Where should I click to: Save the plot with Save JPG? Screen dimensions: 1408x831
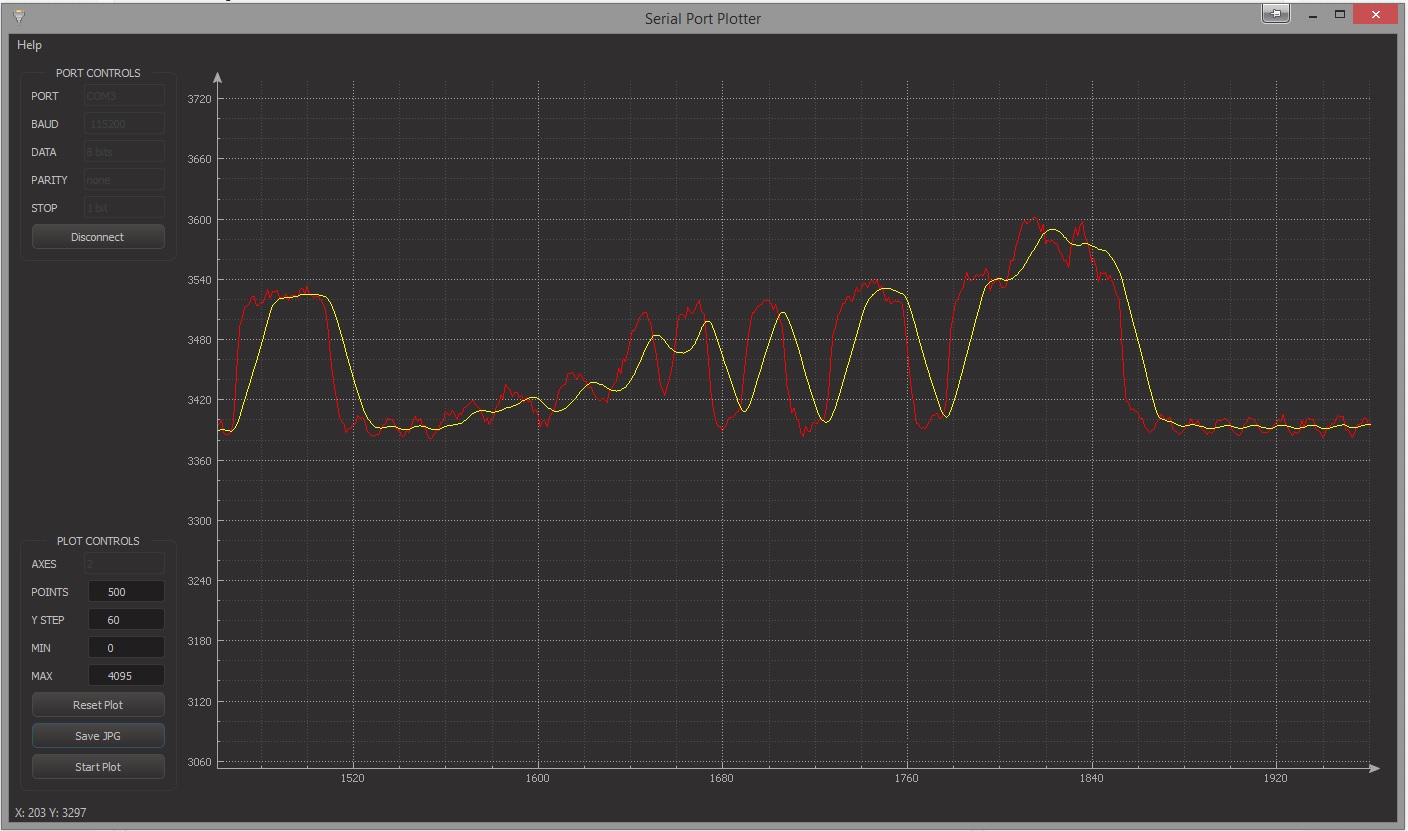(x=98, y=736)
